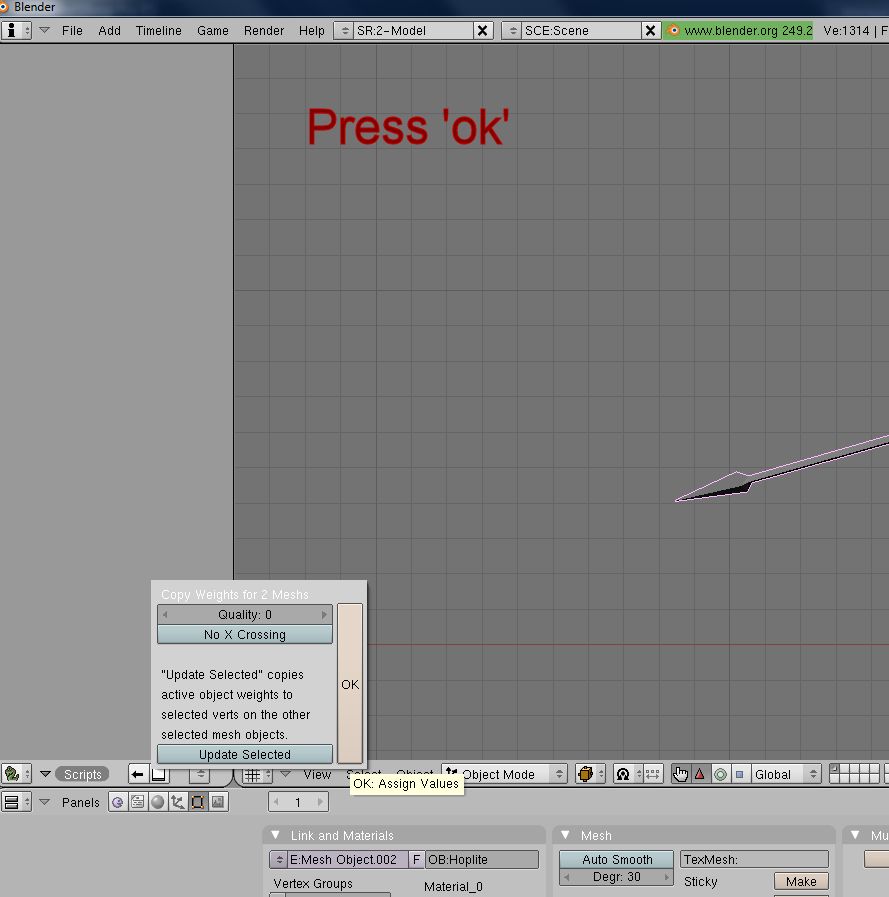Open screen layout selector beside SR:2-Model
This screenshot has height=897, width=889.
[344, 30]
